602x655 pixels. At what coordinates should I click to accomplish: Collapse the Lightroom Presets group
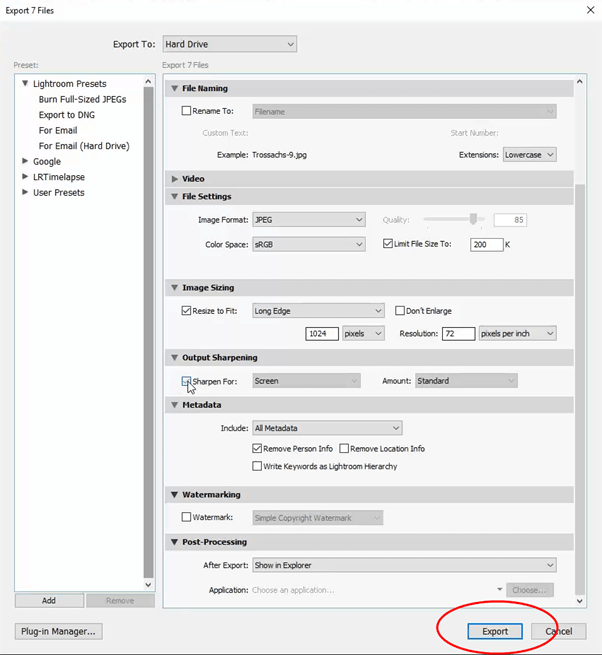click(x=25, y=84)
